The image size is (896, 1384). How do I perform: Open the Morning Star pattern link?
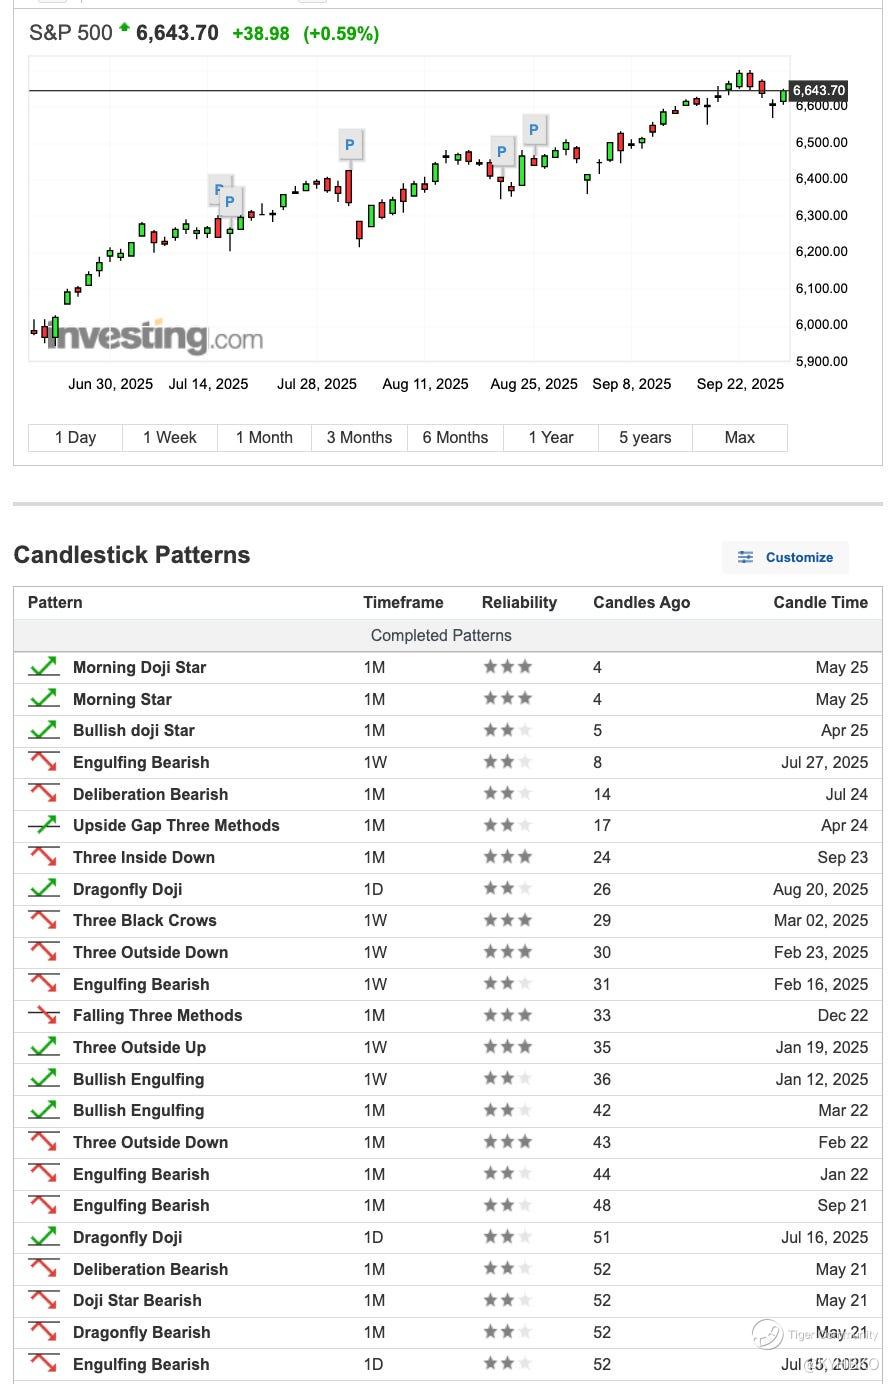122,699
